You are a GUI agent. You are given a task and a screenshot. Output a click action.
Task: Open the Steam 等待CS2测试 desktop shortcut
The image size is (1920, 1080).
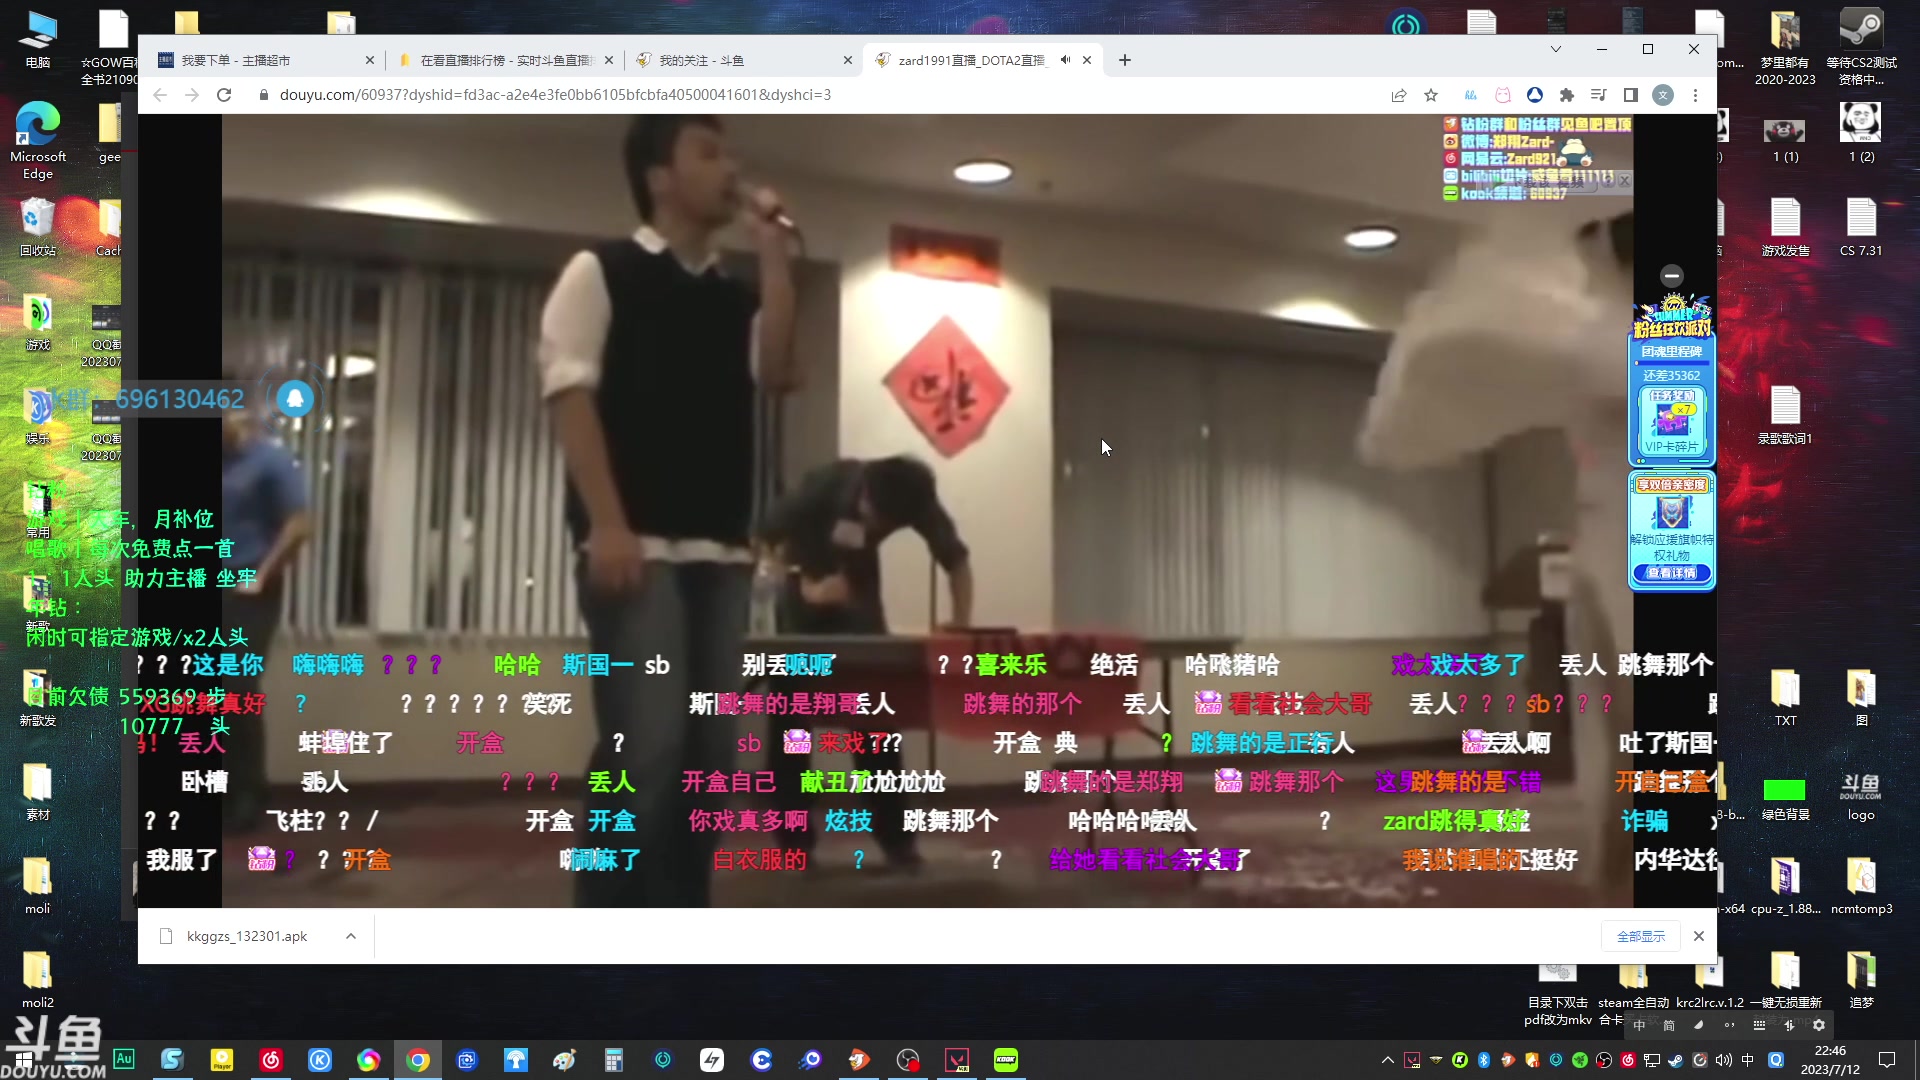coord(1861,47)
